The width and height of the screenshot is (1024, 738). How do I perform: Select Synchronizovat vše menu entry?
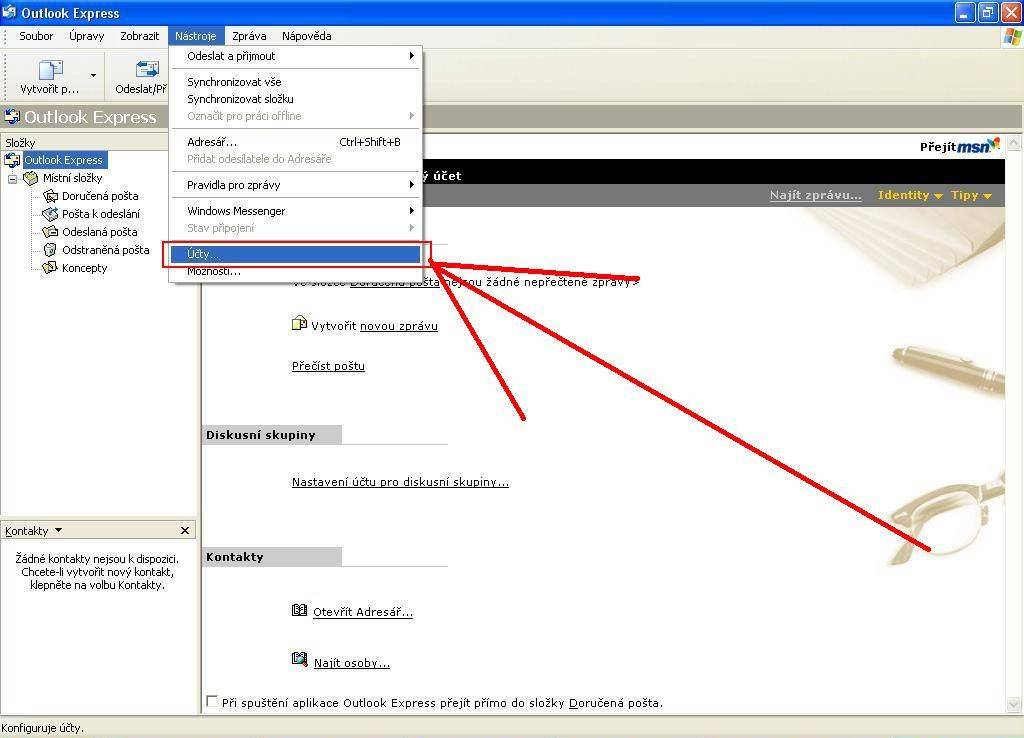click(x=295, y=82)
